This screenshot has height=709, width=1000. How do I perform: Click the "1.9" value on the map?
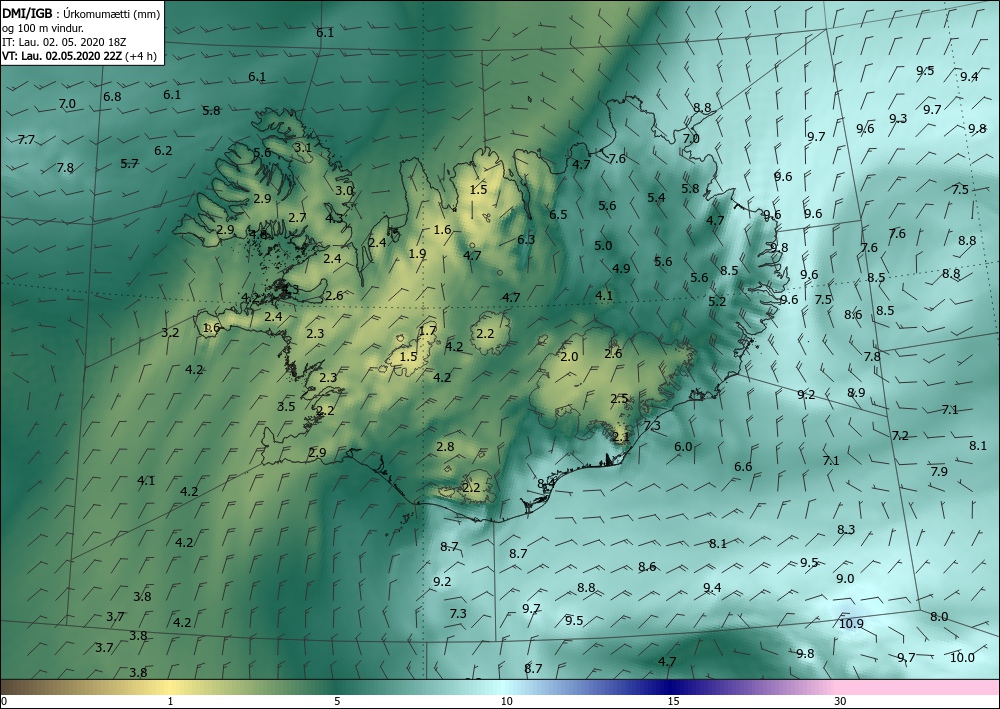click(417, 254)
